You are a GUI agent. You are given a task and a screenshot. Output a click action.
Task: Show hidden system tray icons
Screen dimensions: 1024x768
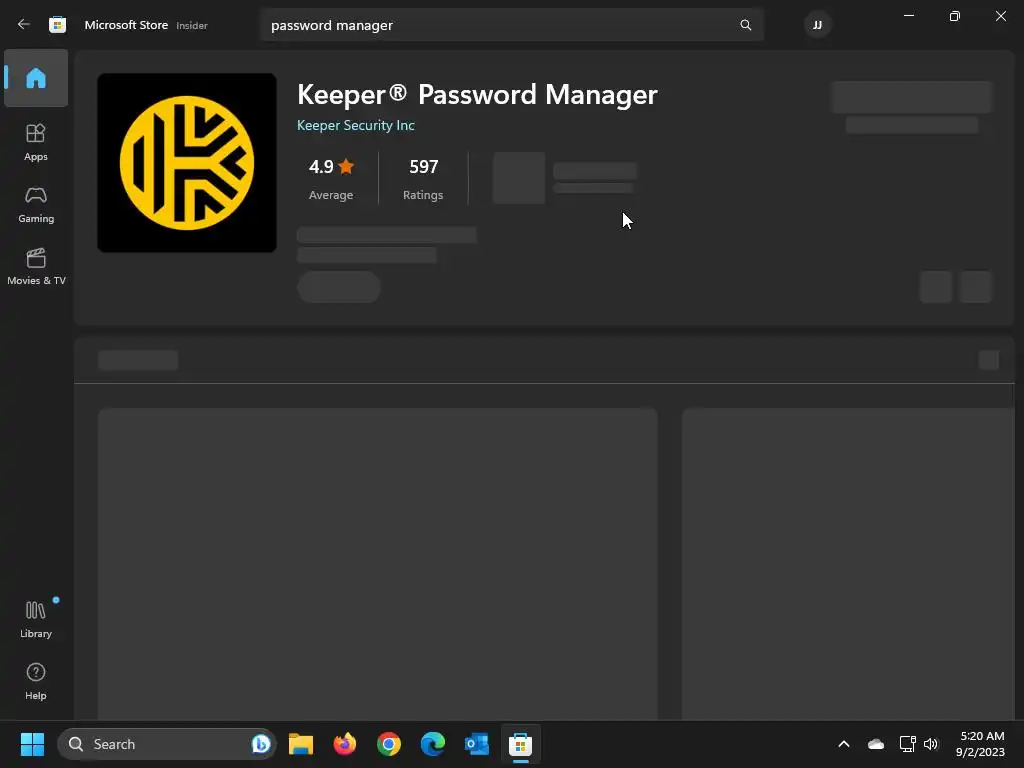tap(844, 744)
